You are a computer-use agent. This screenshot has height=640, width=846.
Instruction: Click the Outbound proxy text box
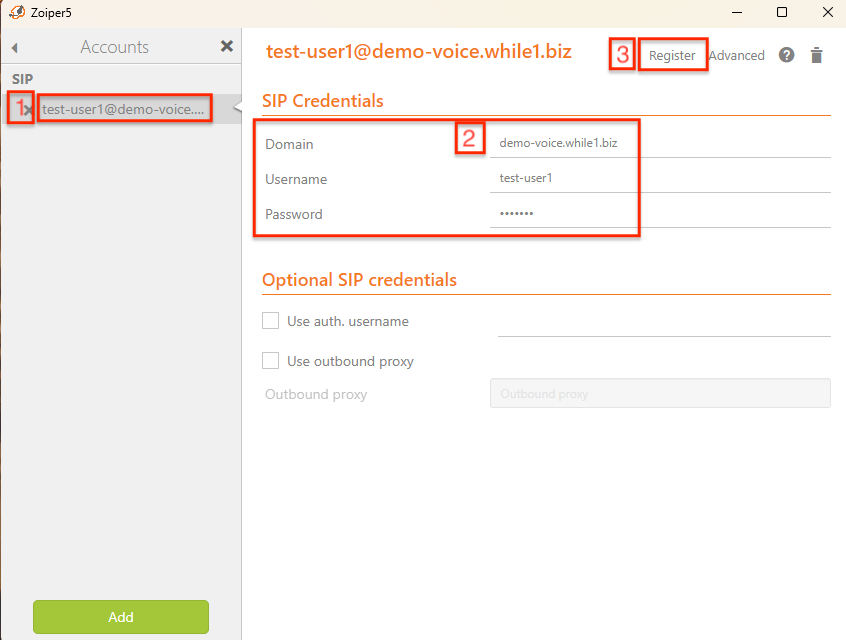coord(660,393)
